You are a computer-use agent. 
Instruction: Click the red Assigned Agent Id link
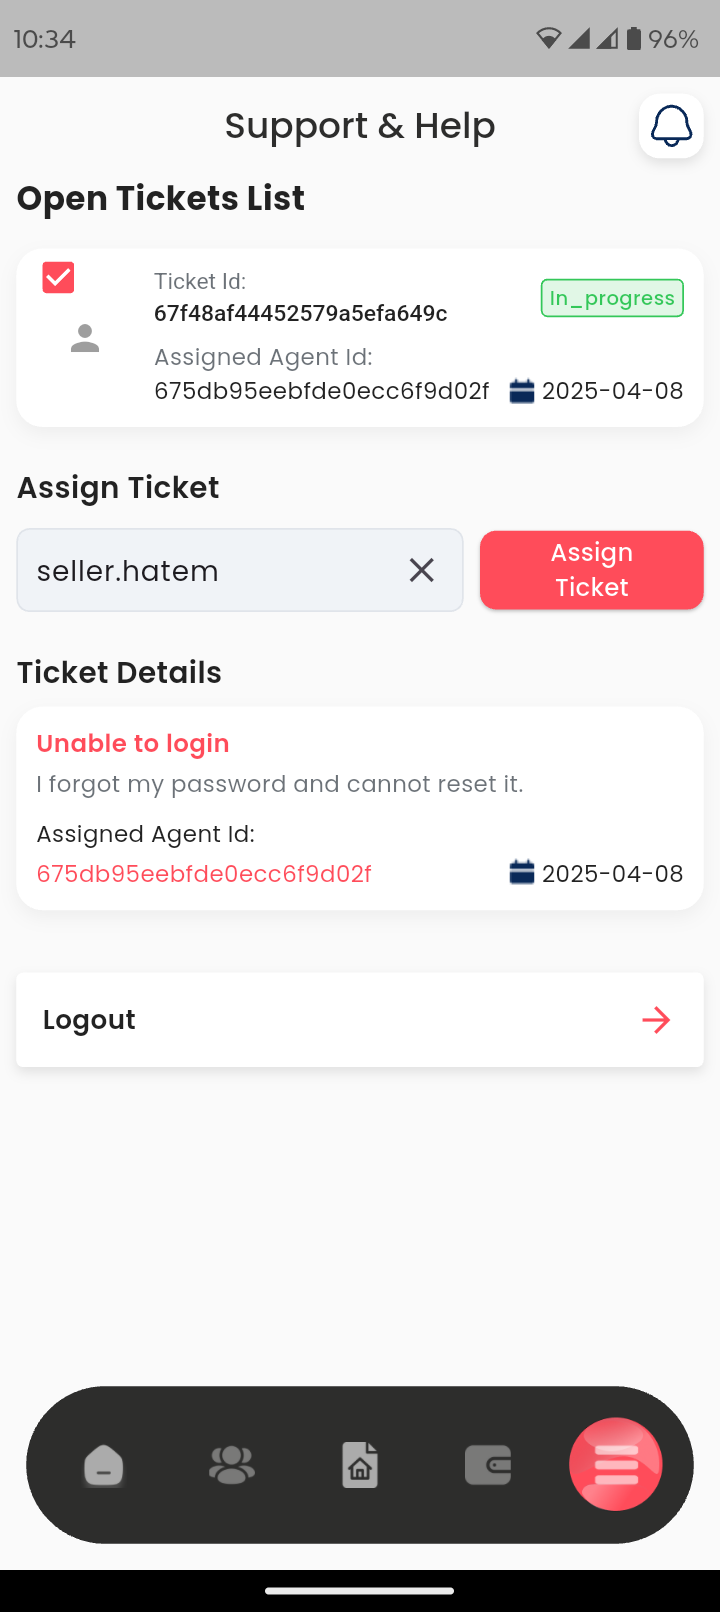click(204, 874)
